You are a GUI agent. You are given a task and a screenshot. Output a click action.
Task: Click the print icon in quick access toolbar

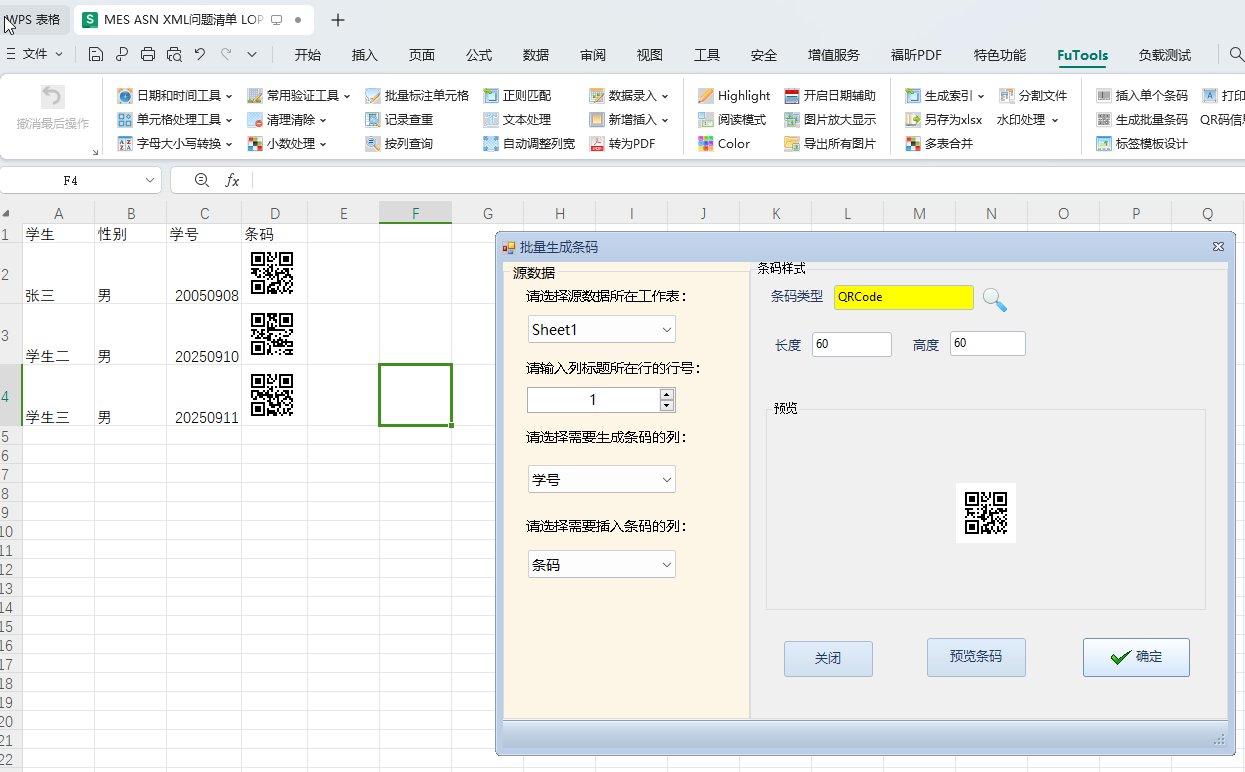click(148, 54)
